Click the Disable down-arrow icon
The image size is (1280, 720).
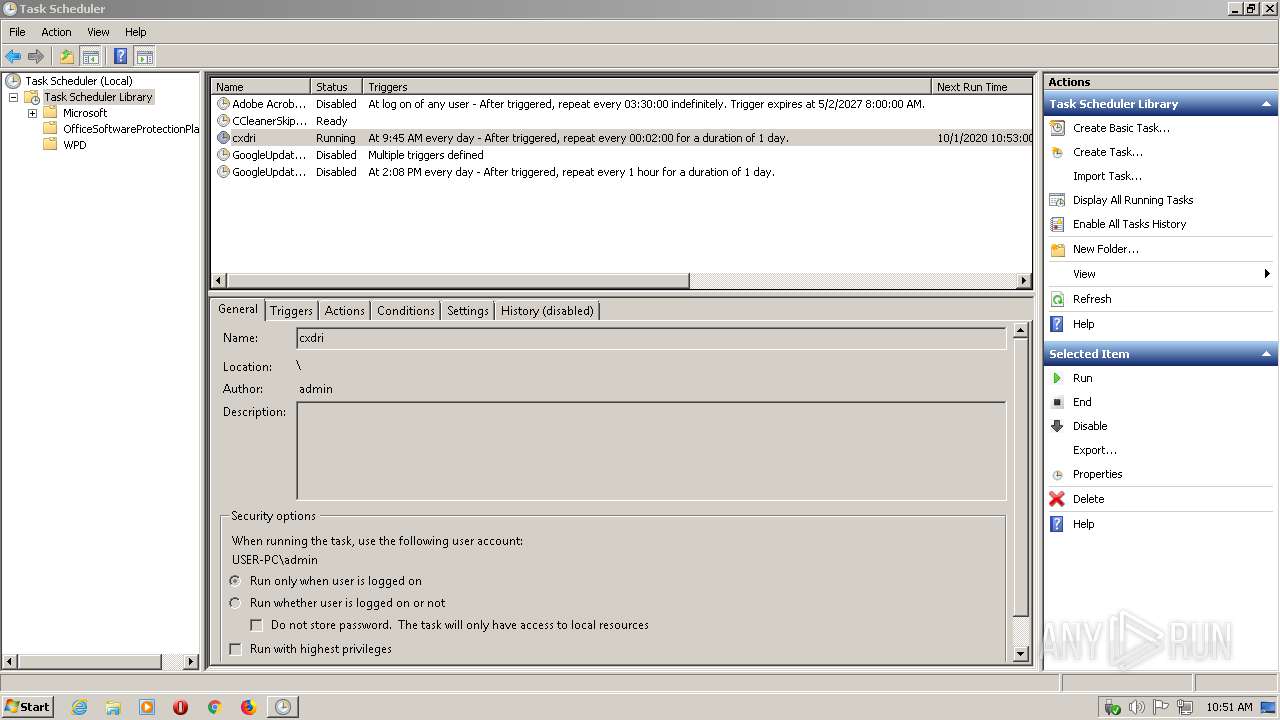(1057, 426)
